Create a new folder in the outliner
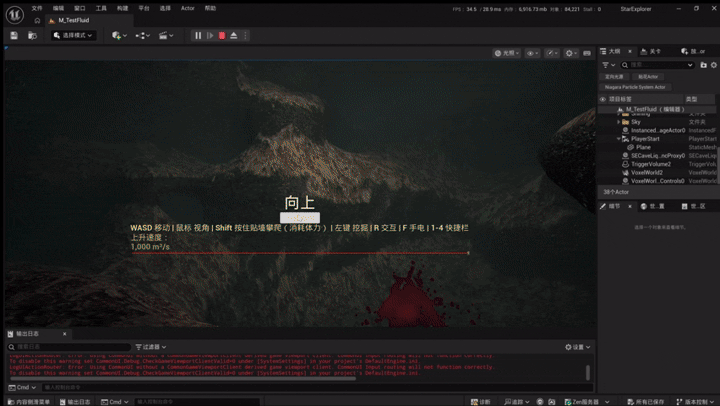 click(703, 65)
